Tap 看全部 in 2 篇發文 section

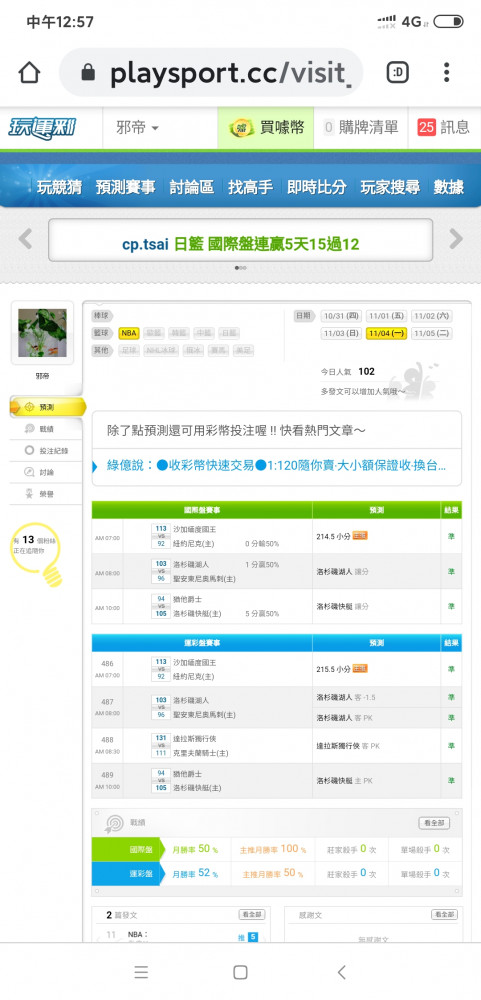(252, 915)
